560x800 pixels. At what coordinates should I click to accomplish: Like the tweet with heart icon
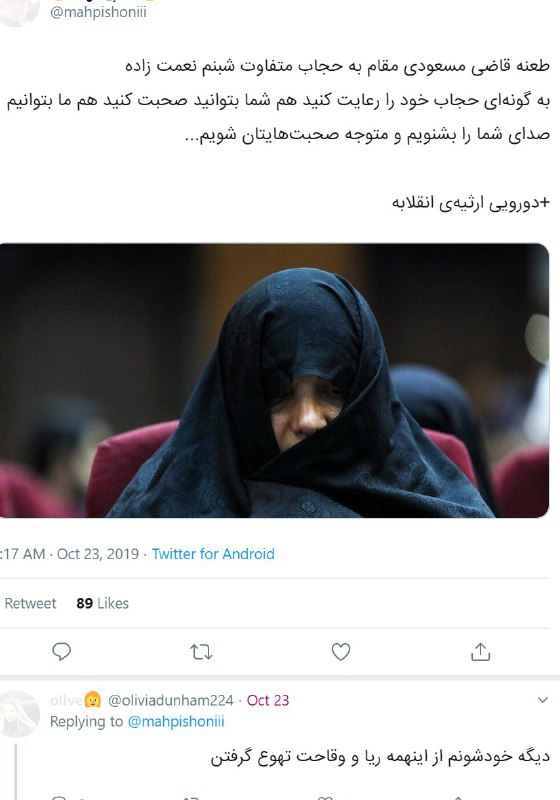point(341,652)
